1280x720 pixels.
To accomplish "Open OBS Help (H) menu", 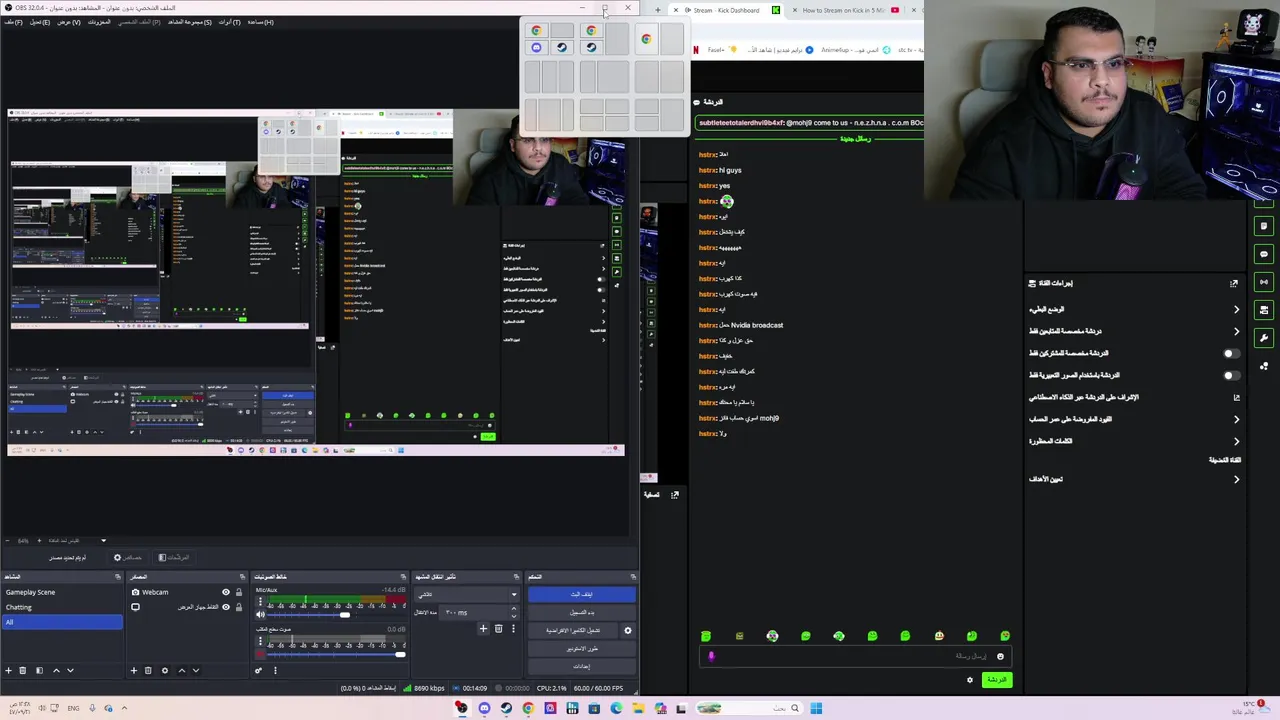I will pyautogui.click(x=261, y=22).
